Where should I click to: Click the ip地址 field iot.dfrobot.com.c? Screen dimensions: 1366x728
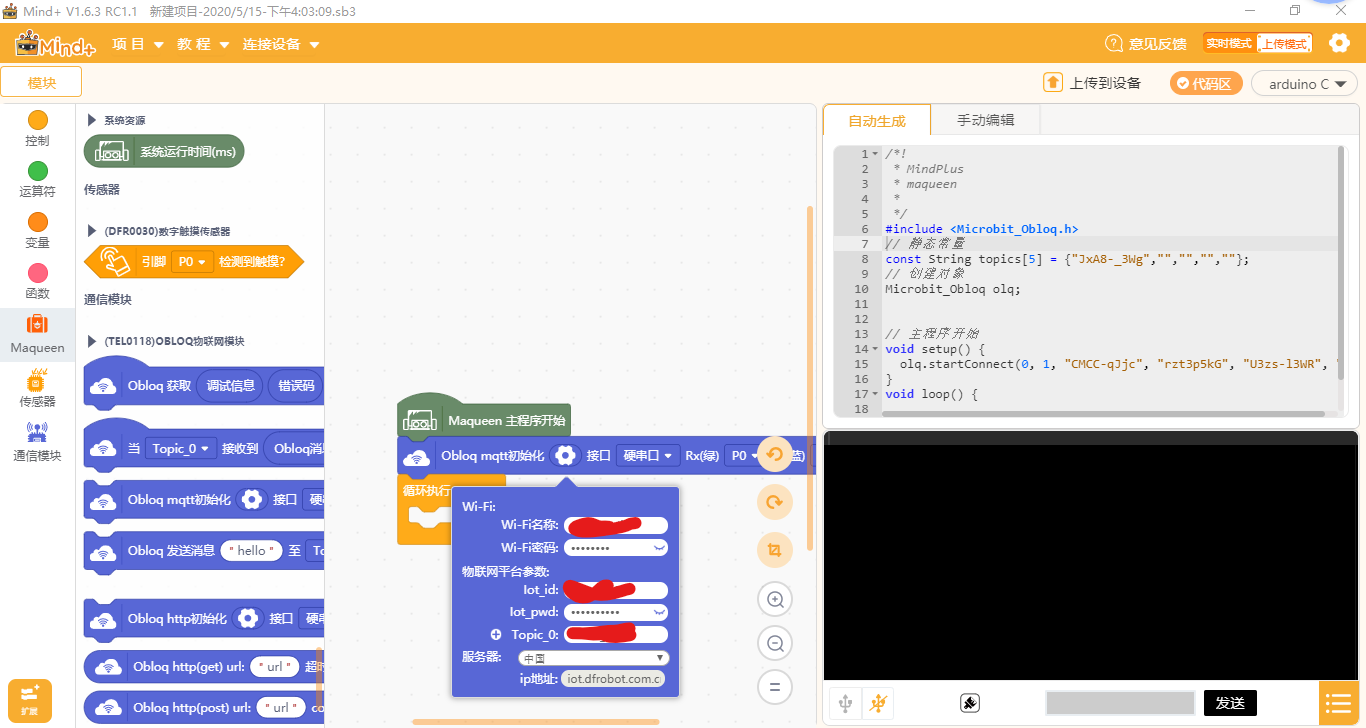[x=613, y=679]
